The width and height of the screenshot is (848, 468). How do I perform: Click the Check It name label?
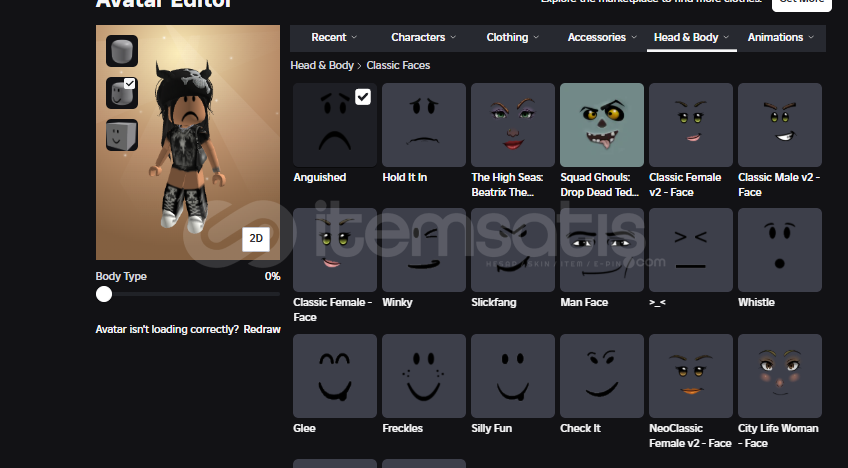pyautogui.click(x=580, y=429)
